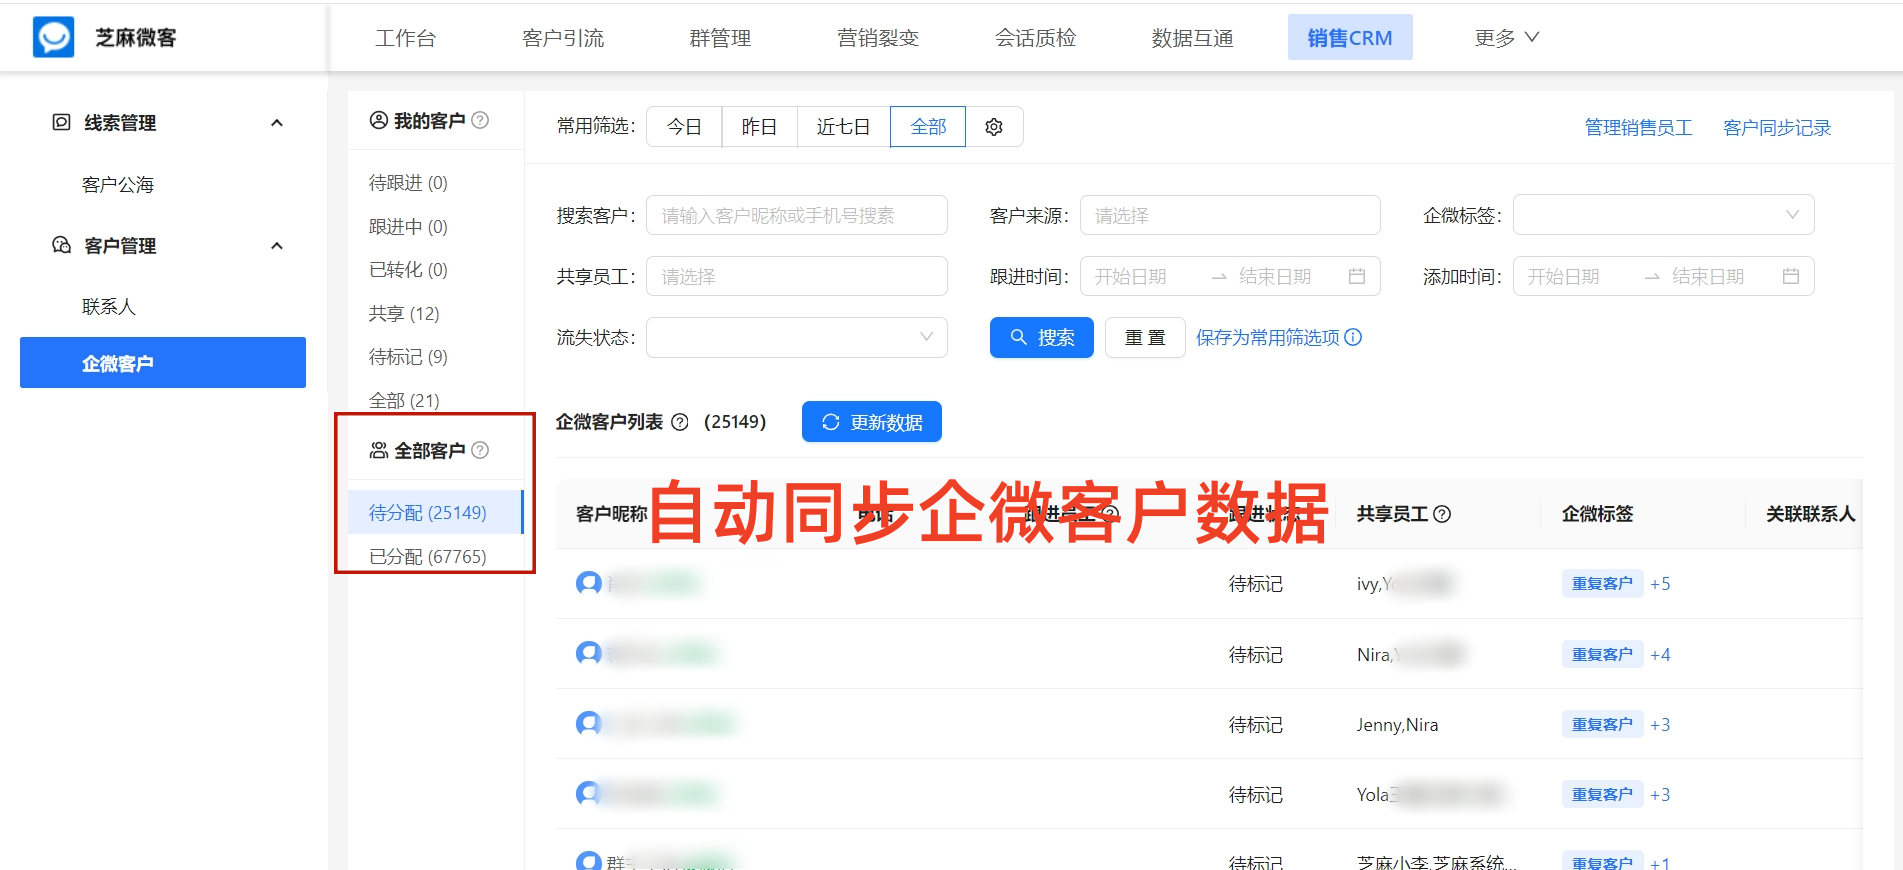
Task: Open the 客户引流 tab
Action: coord(563,38)
